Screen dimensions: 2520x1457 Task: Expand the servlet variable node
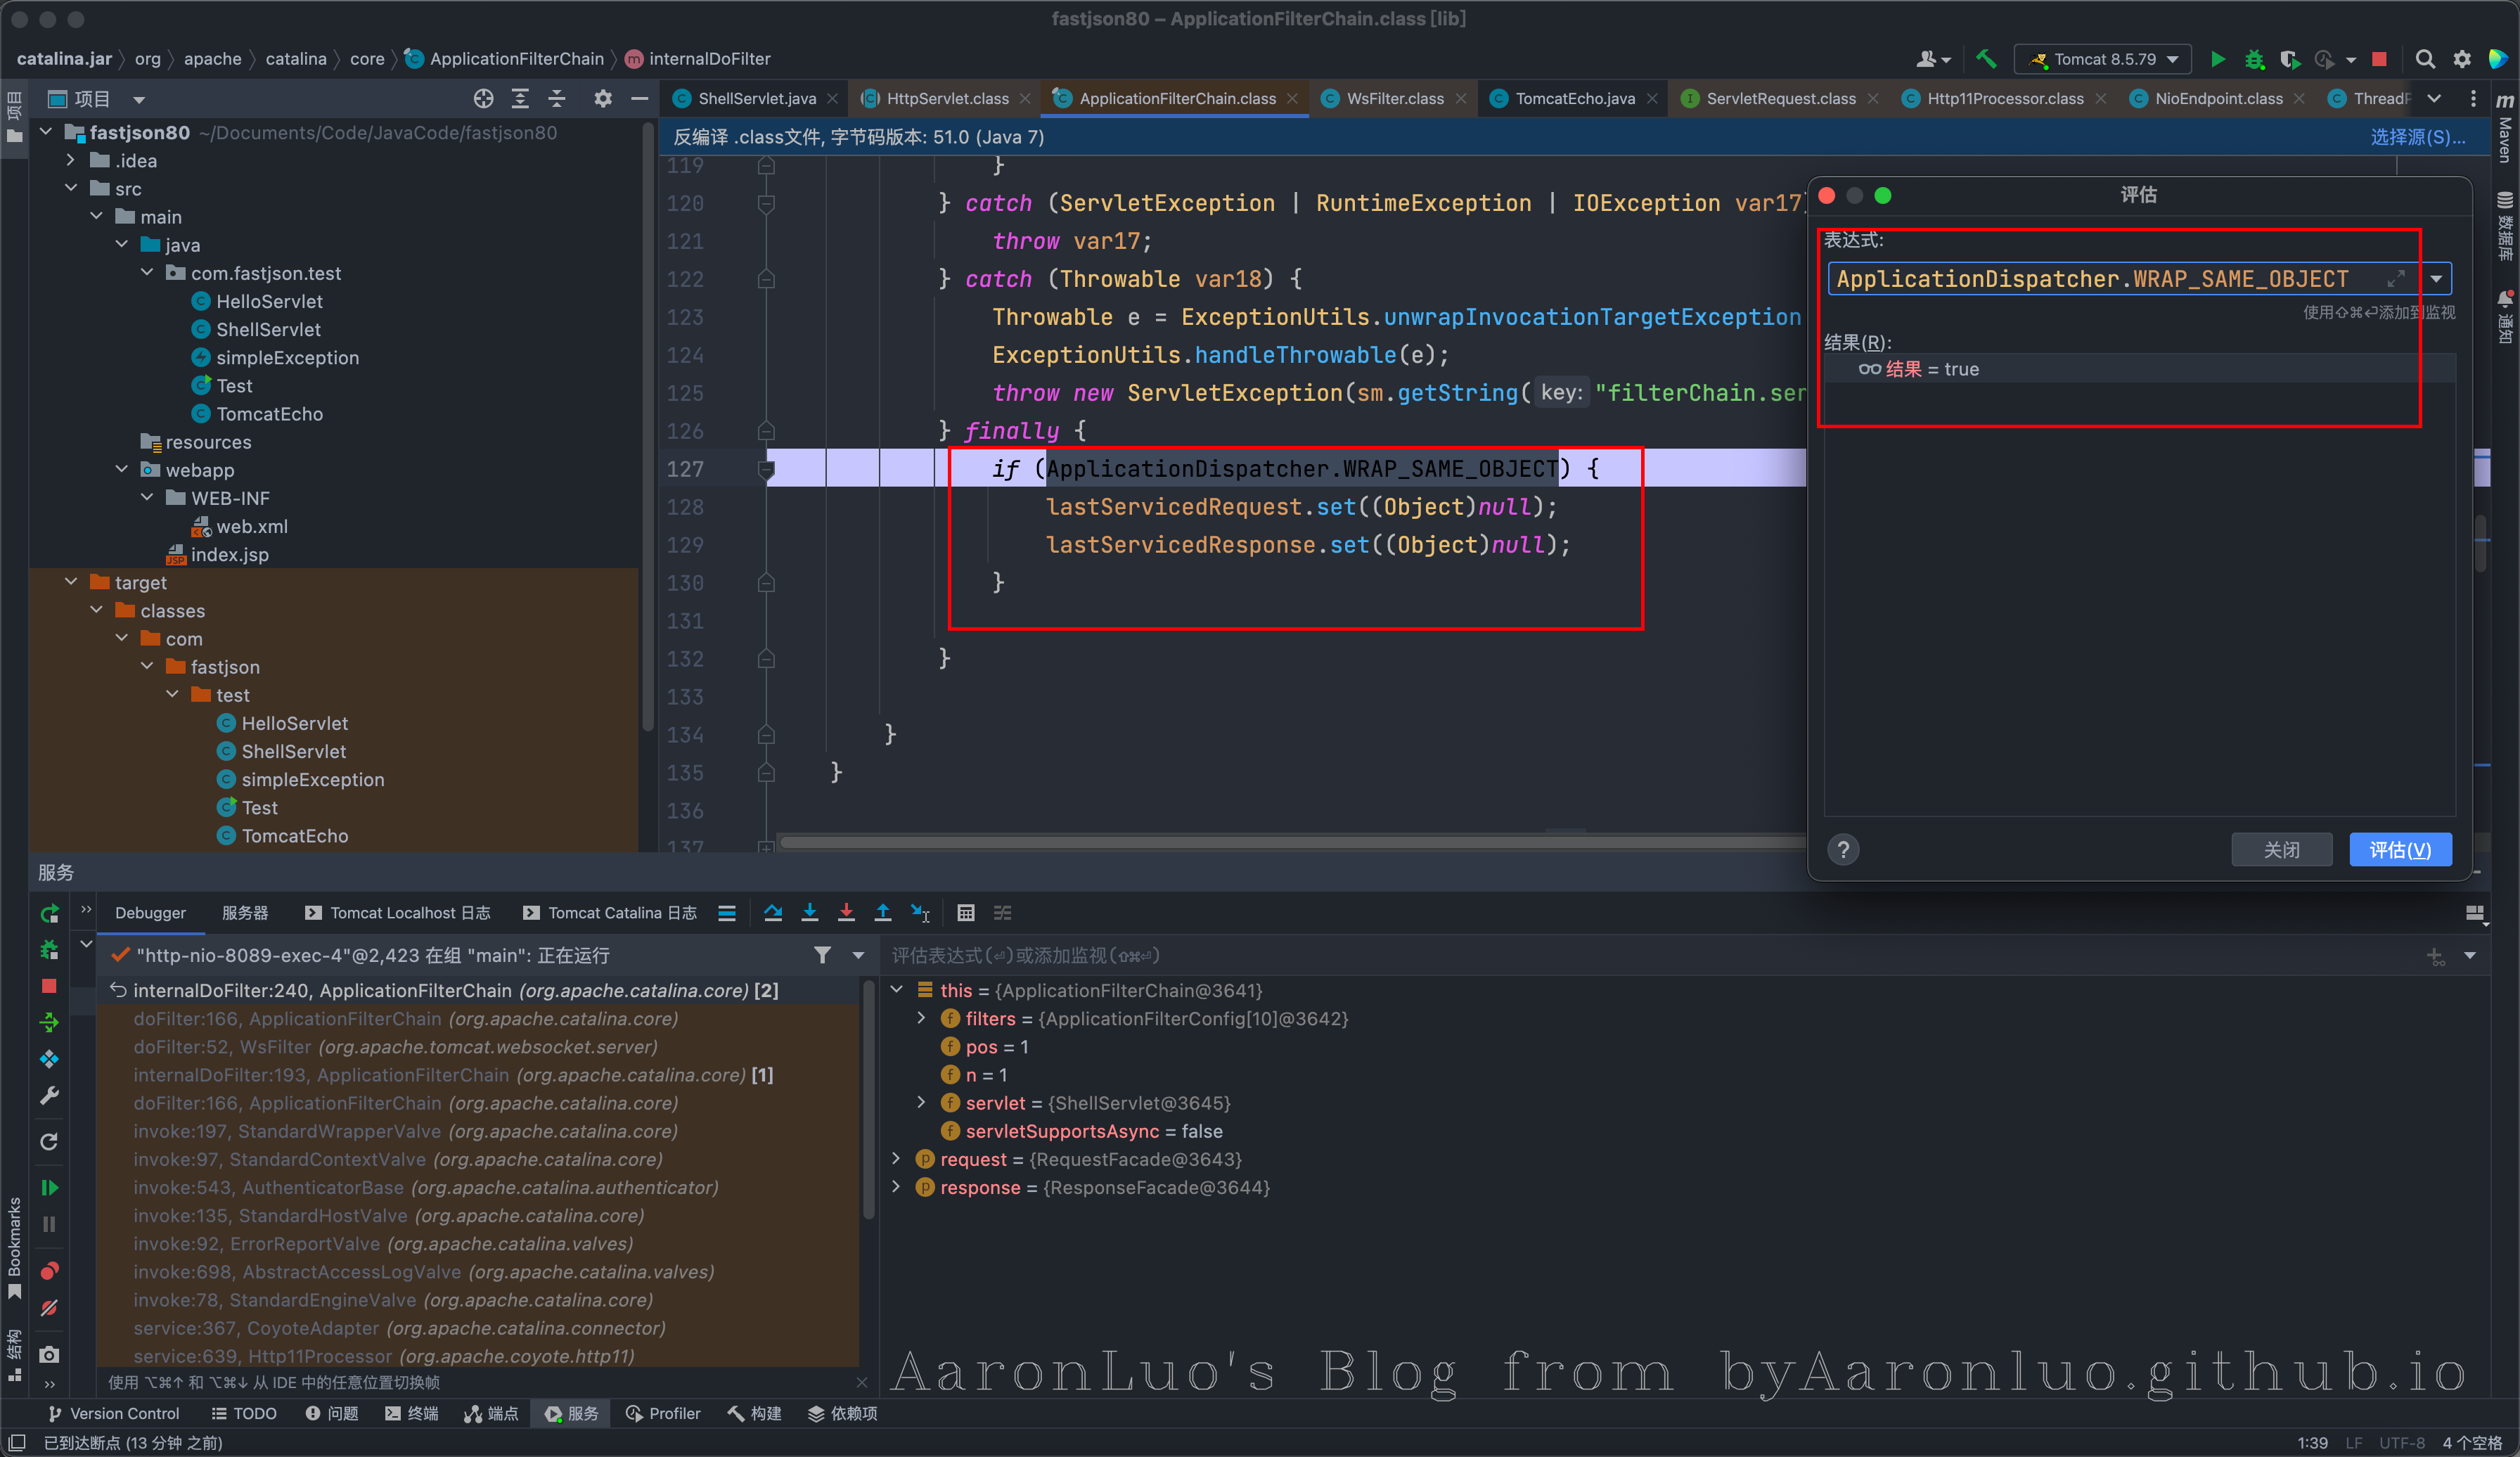(x=921, y=1102)
